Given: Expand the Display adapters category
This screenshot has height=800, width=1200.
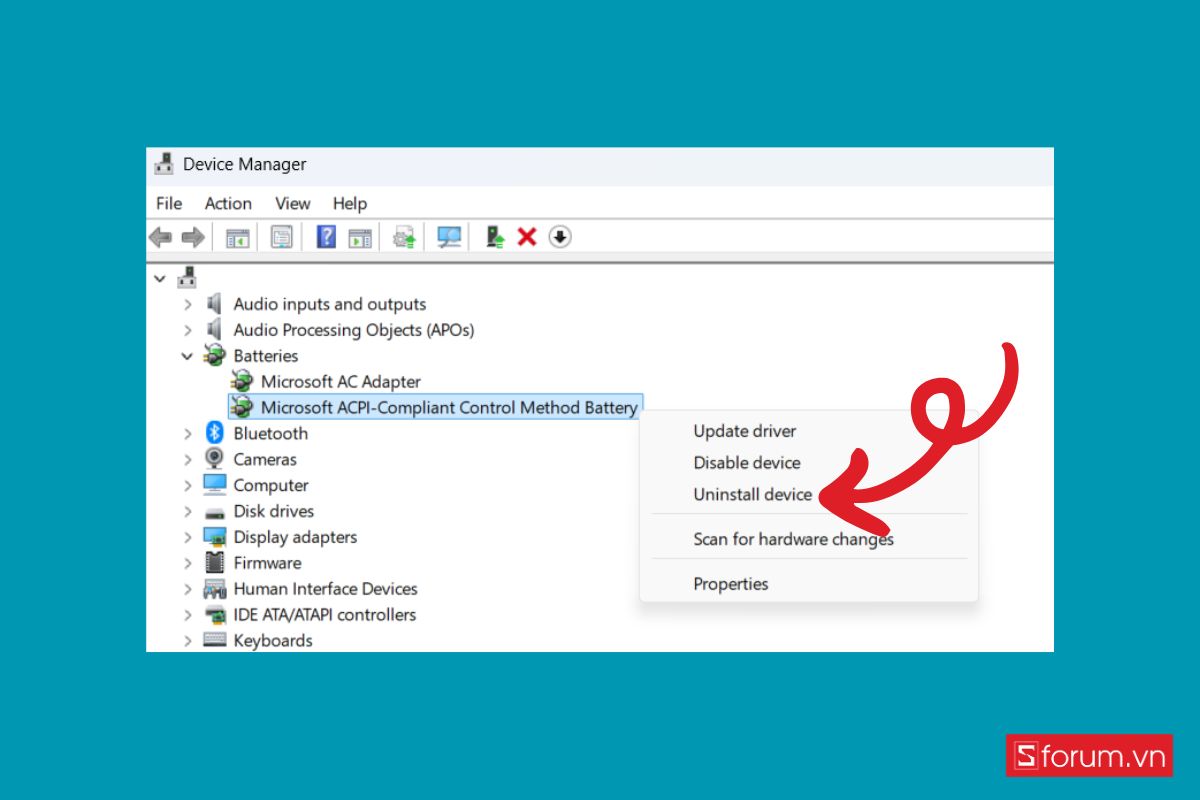Looking at the screenshot, I should [187, 537].
